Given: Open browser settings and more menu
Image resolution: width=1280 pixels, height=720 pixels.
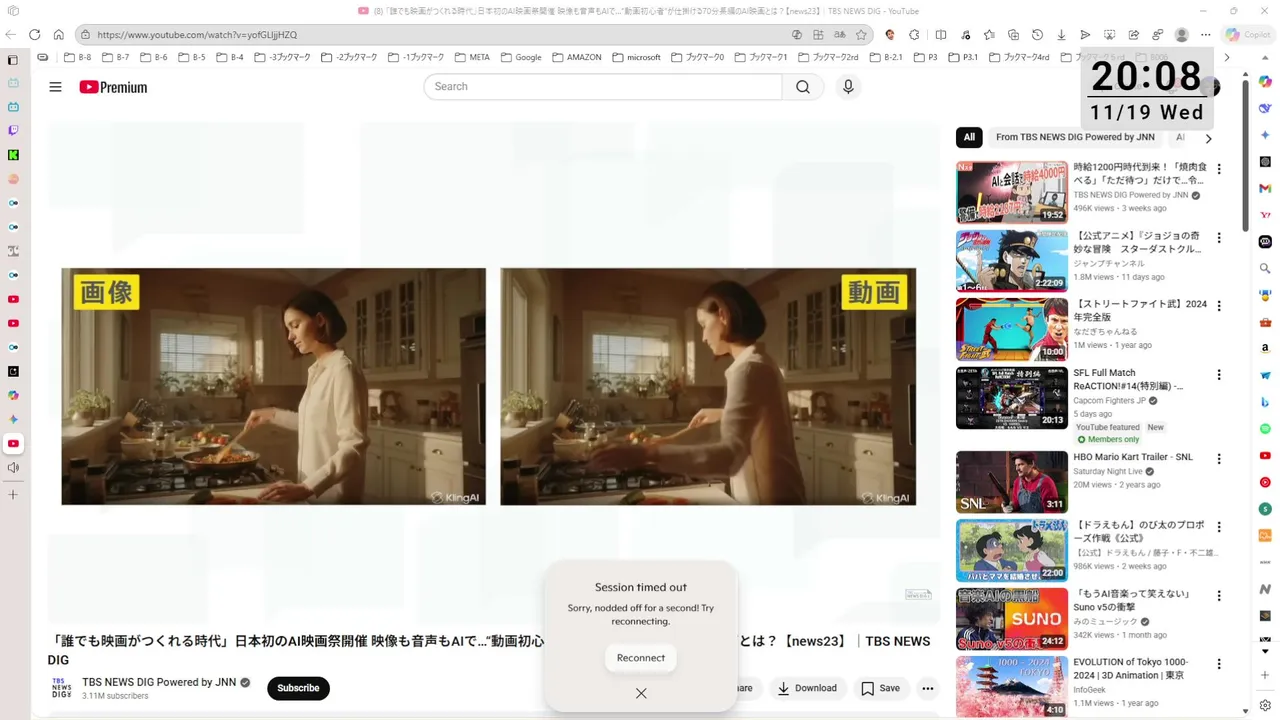Looking at the screenshot, I should pos(1205,34).
